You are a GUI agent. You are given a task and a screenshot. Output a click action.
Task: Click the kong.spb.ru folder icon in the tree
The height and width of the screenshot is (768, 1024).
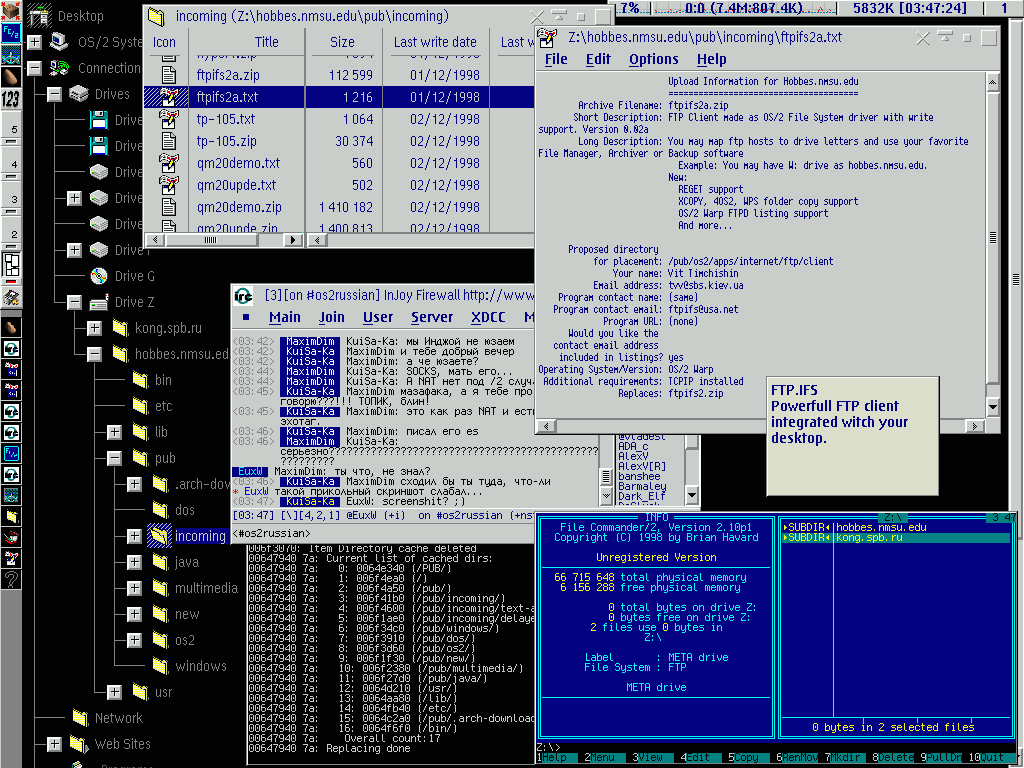[120, 328]
